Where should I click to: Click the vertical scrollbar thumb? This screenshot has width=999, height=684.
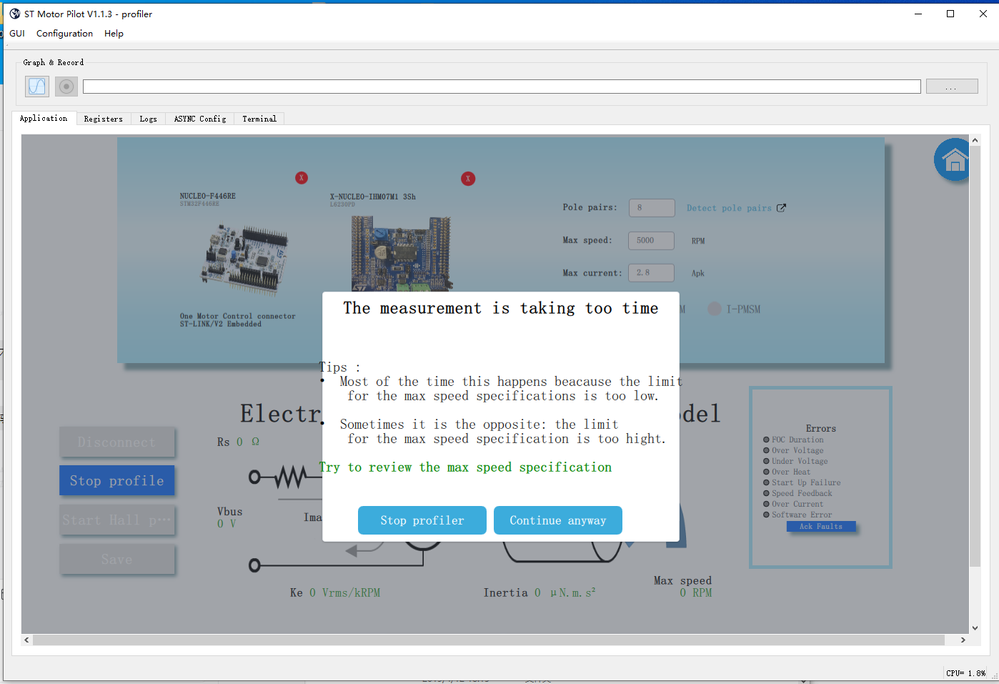point(975,357)
